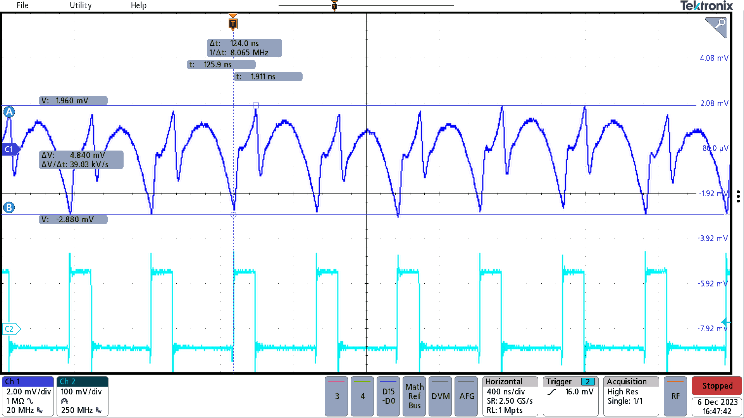The image size is (744, 418).
Task: Open the Horizontal settings badge
Action: tap(510, 396)
